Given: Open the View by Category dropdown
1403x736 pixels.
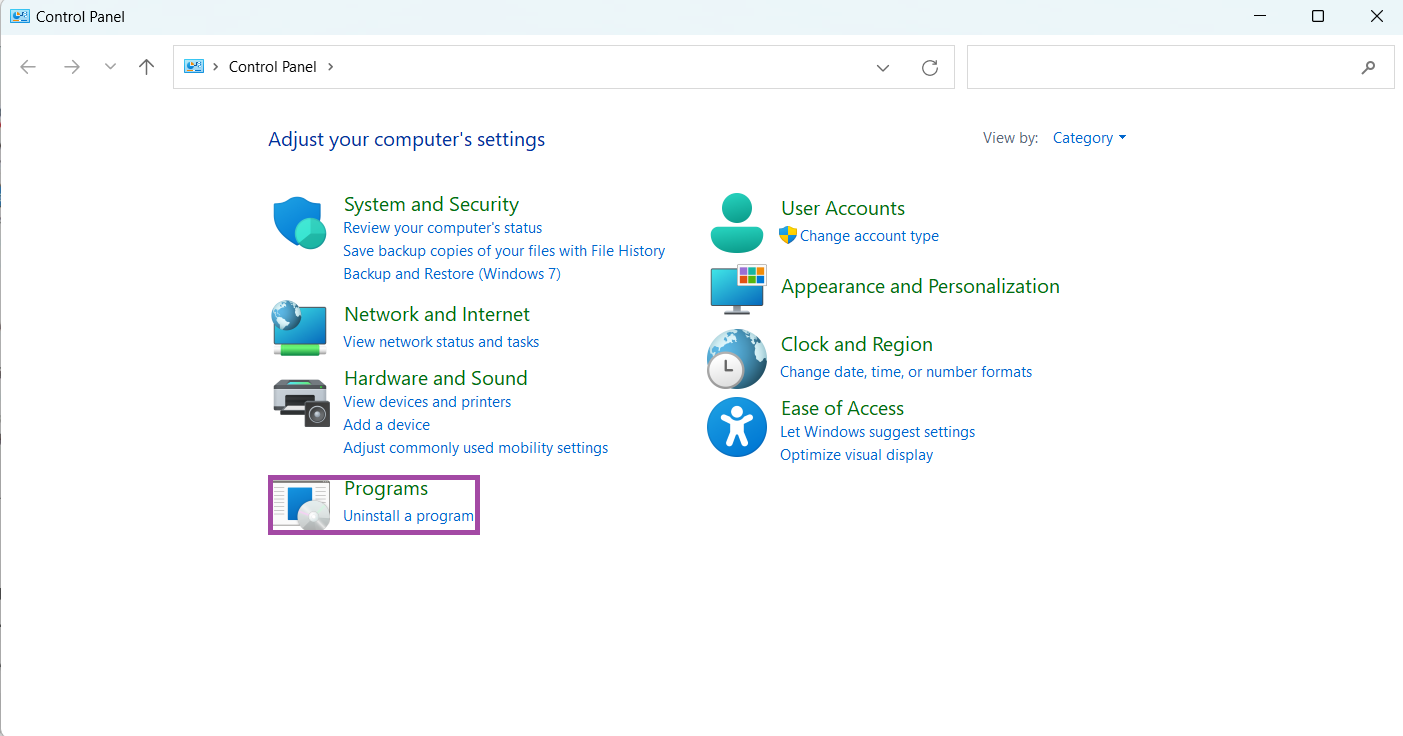Looking at the screenshot, I should 1089,138.
